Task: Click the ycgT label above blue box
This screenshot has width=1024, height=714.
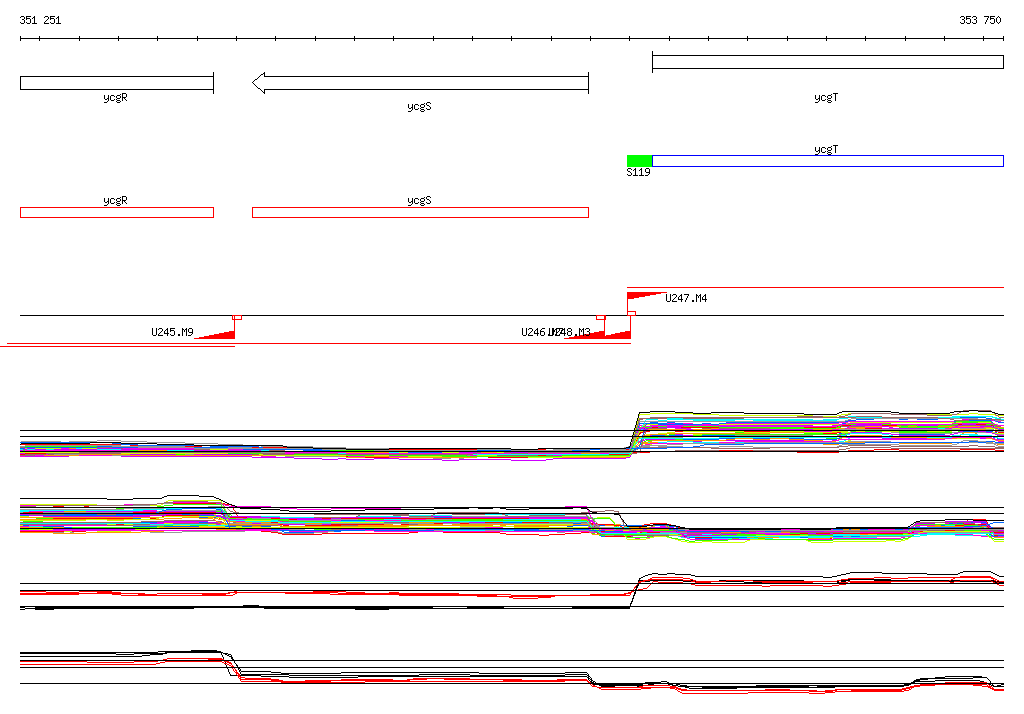Action: [826, 150]
